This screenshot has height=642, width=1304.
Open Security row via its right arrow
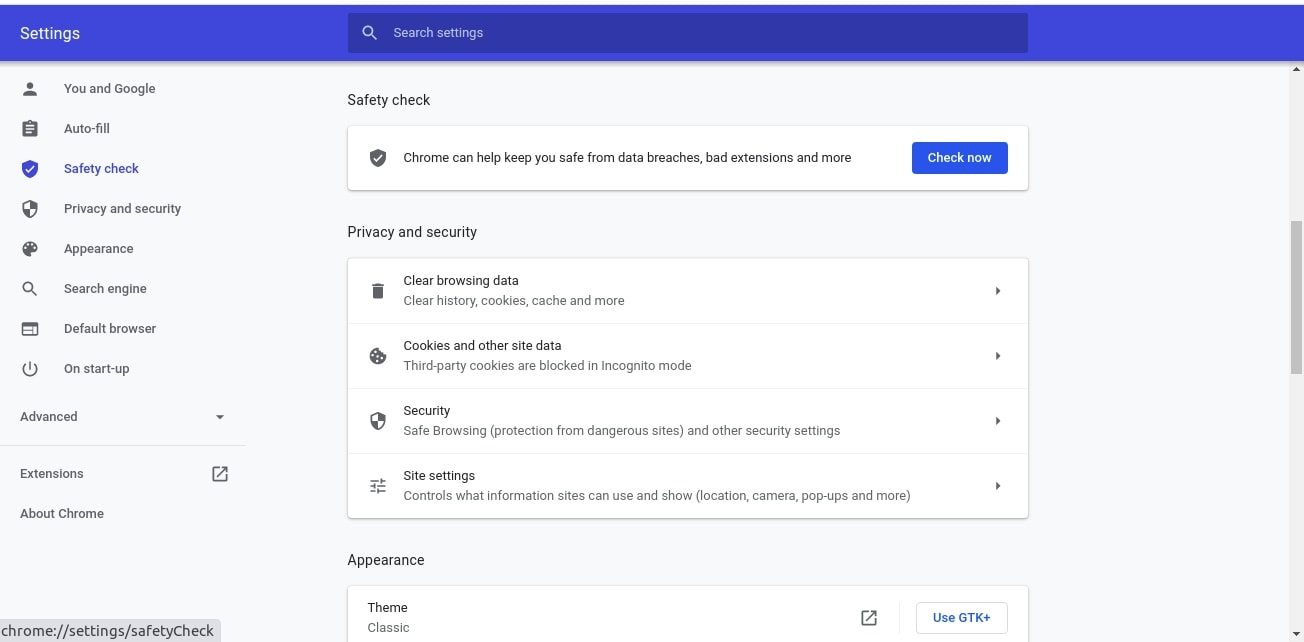click(x=998, y=421)
